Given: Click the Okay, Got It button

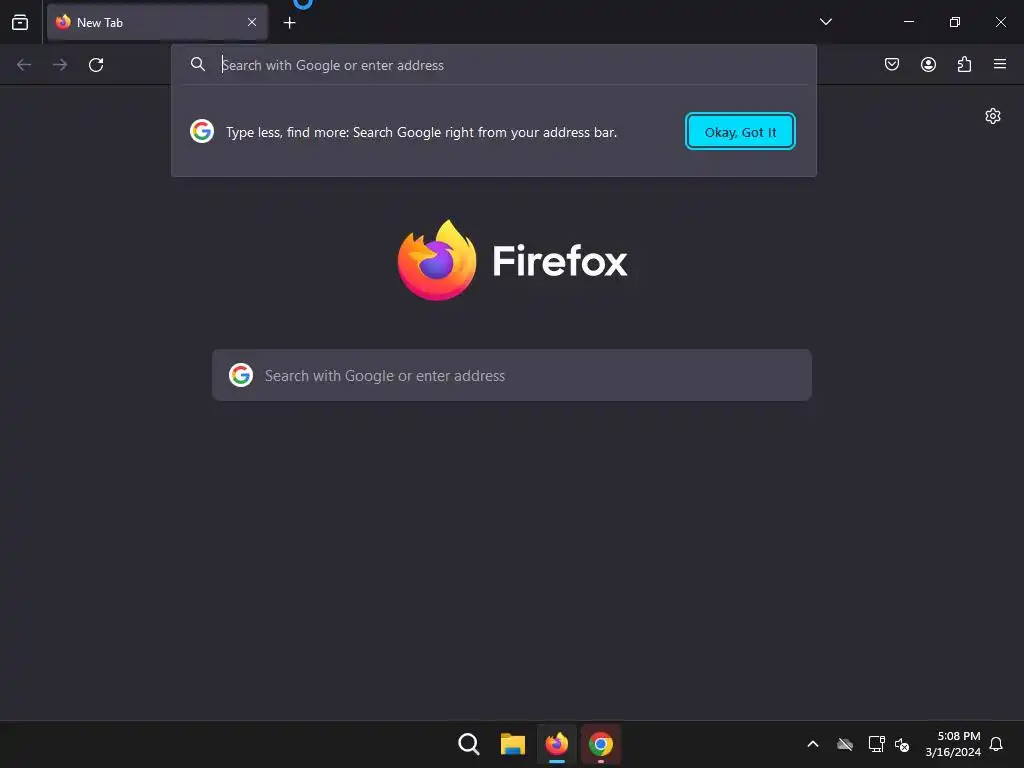Looking at the screenshot, I should pyautogui.click(x=740, y=131).
